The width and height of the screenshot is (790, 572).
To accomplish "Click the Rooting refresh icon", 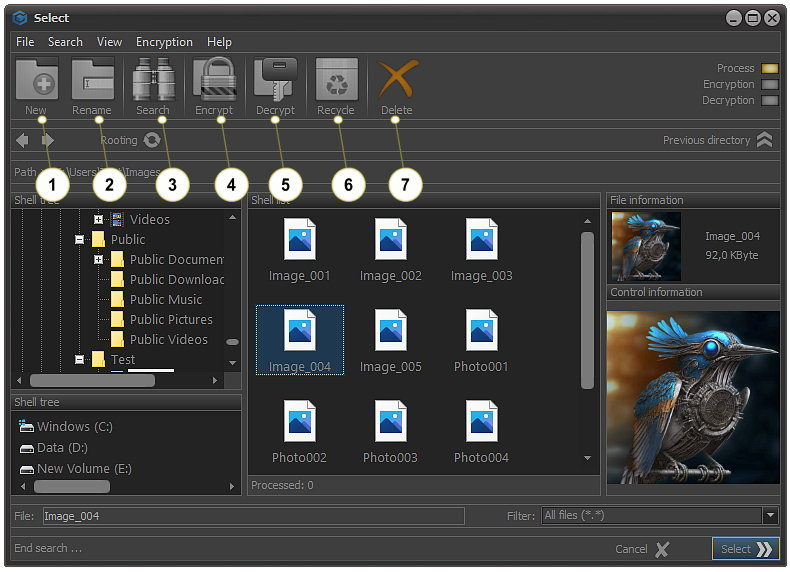I will [152, 140].
